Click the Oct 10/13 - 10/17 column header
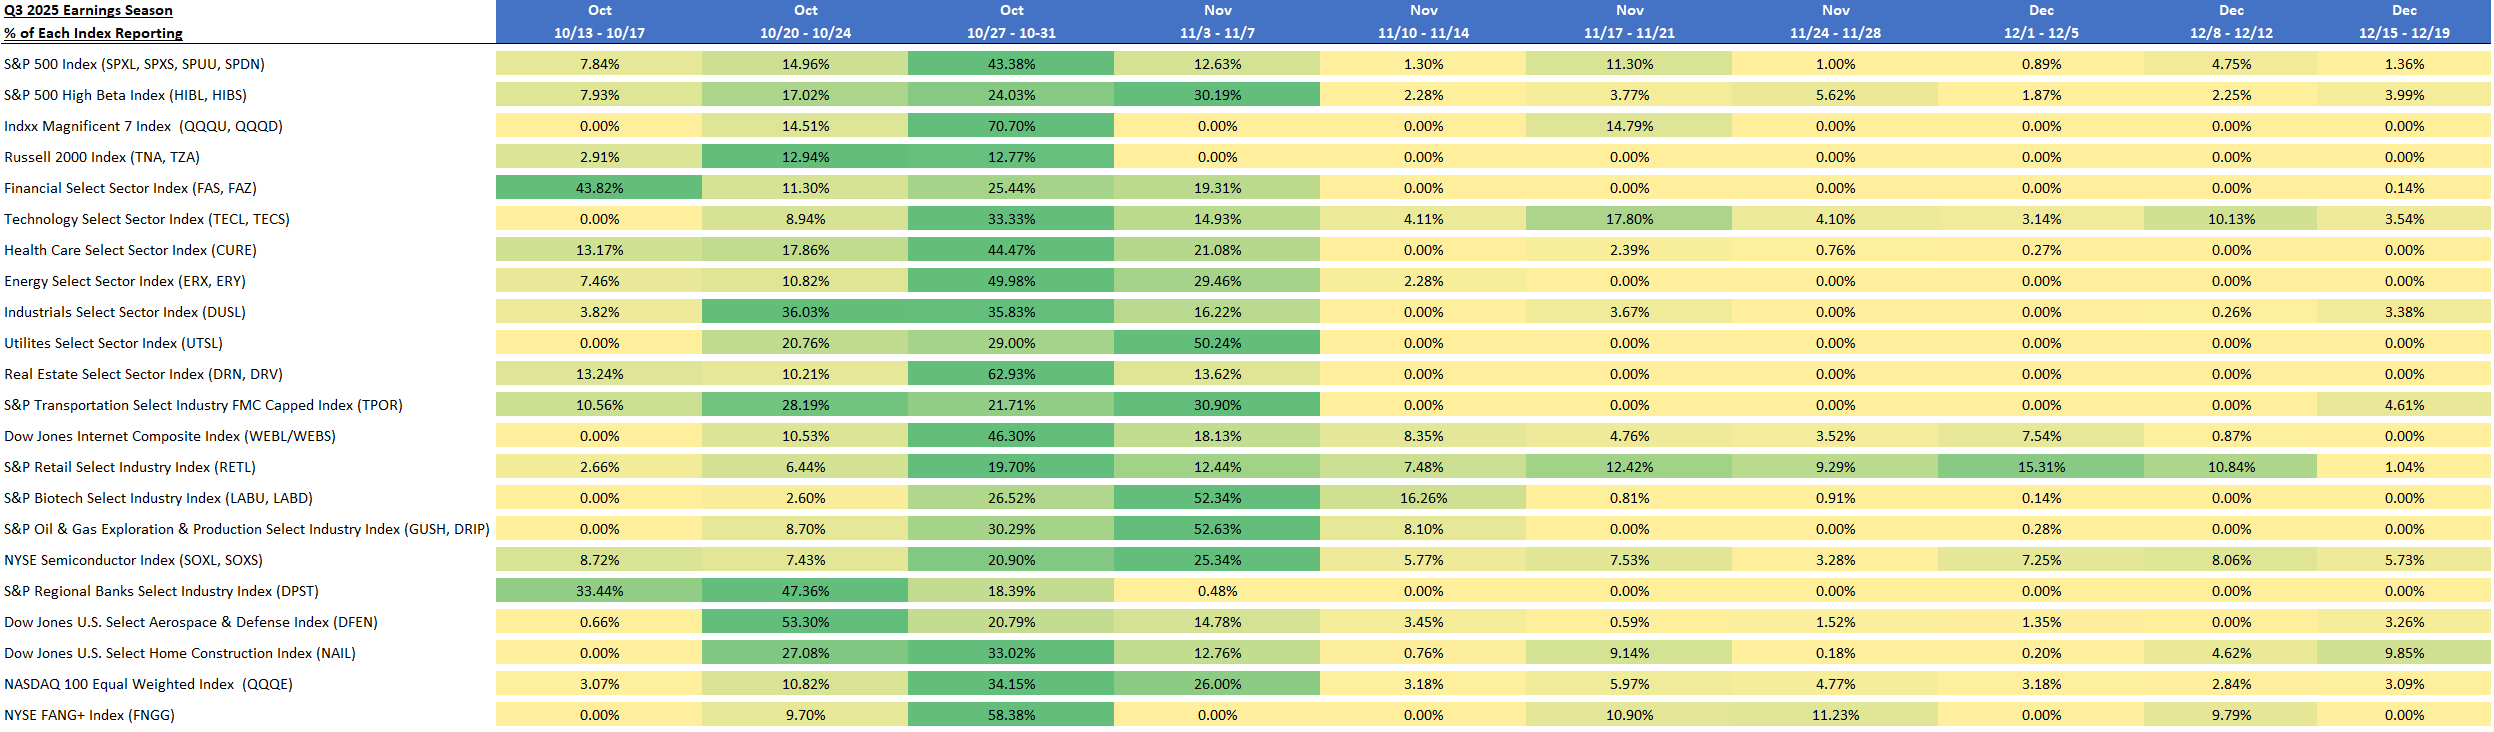Image resolution: width=2494 pixels, height=732 pixels. tap(599, 22)
